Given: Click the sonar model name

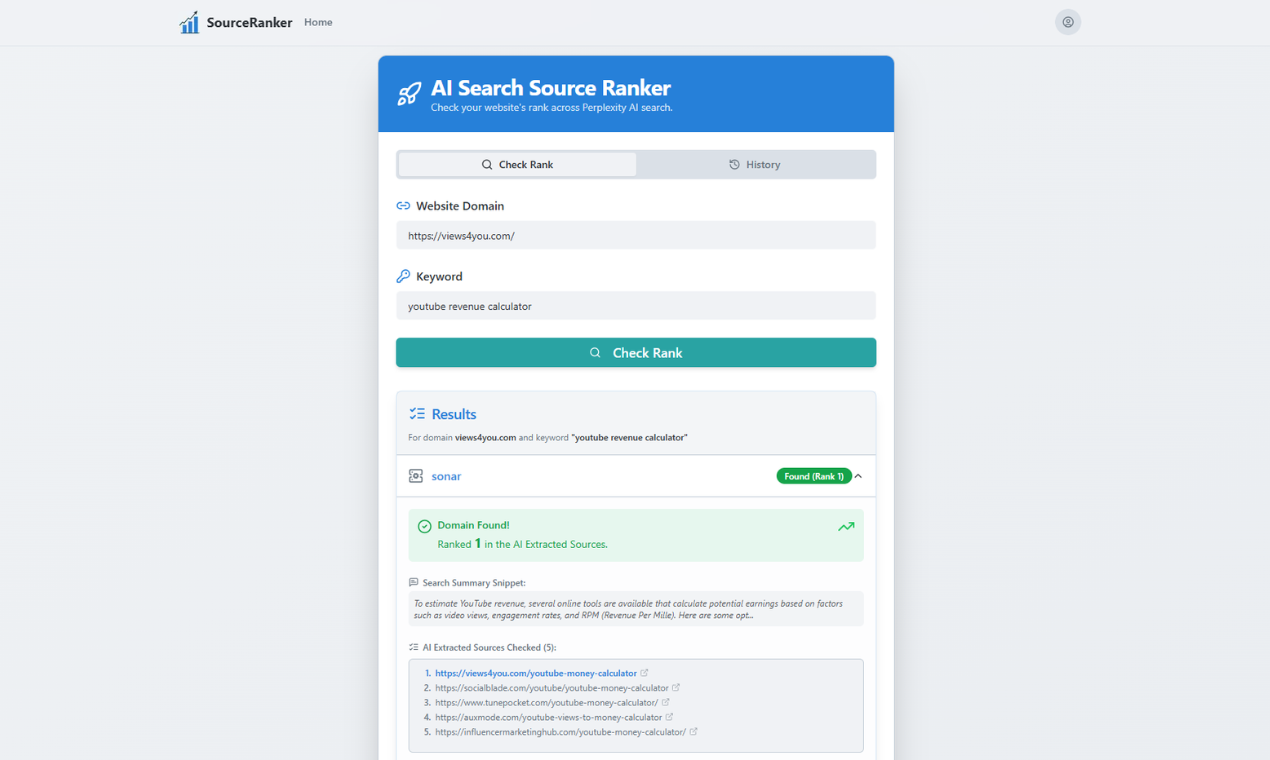Looking at the screenshot, I should coord(446,476).
